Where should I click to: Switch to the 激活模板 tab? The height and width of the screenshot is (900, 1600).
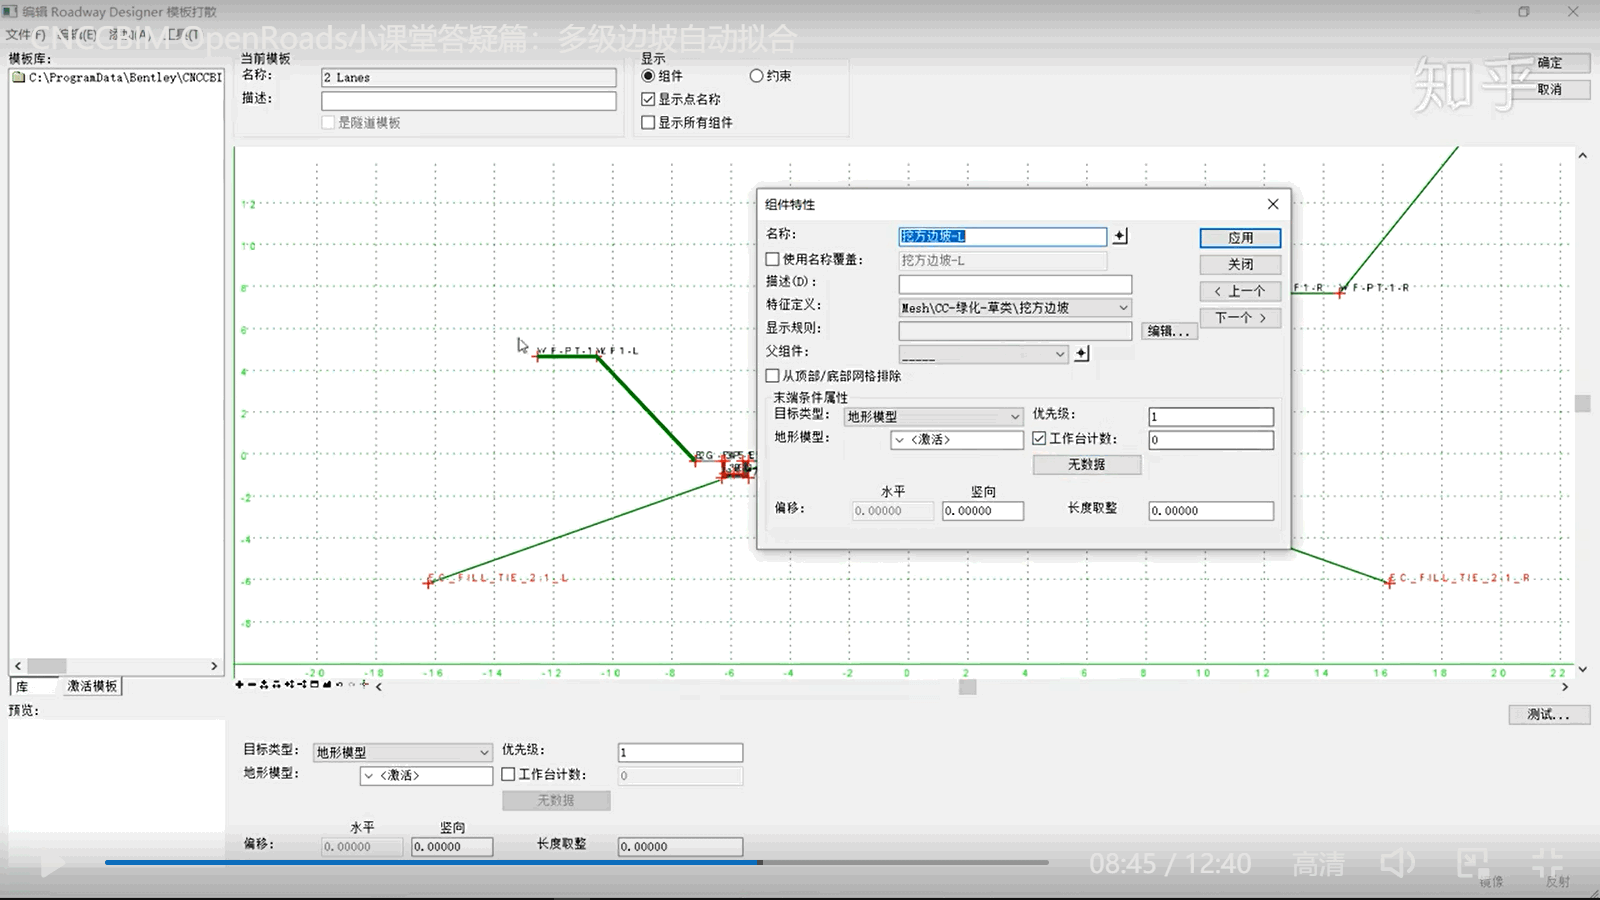92,686
